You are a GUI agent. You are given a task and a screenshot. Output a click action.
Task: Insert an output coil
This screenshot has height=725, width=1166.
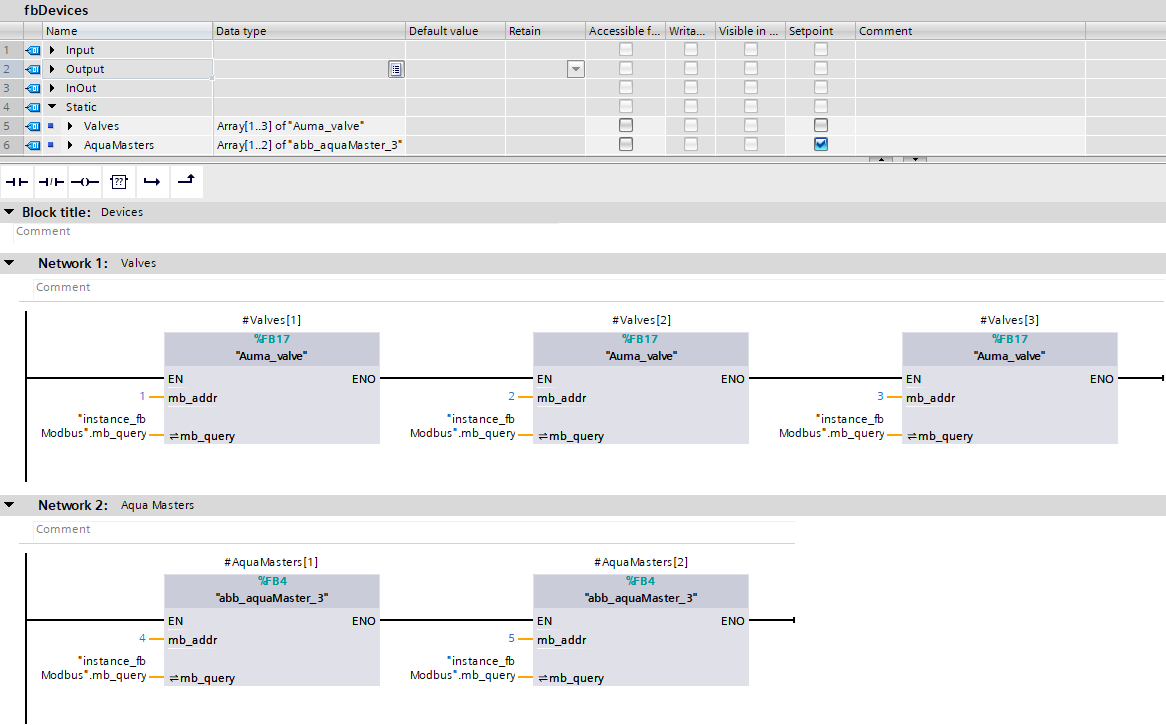85,182
